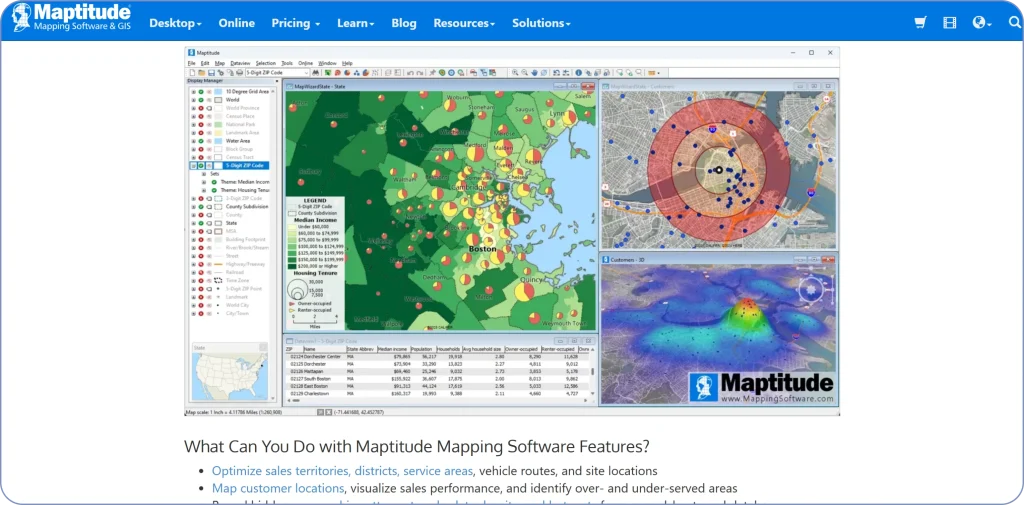Select the 02126 Mattapan row
The height and width of the screenshot is (505, 1024).
tap(439, 370)
